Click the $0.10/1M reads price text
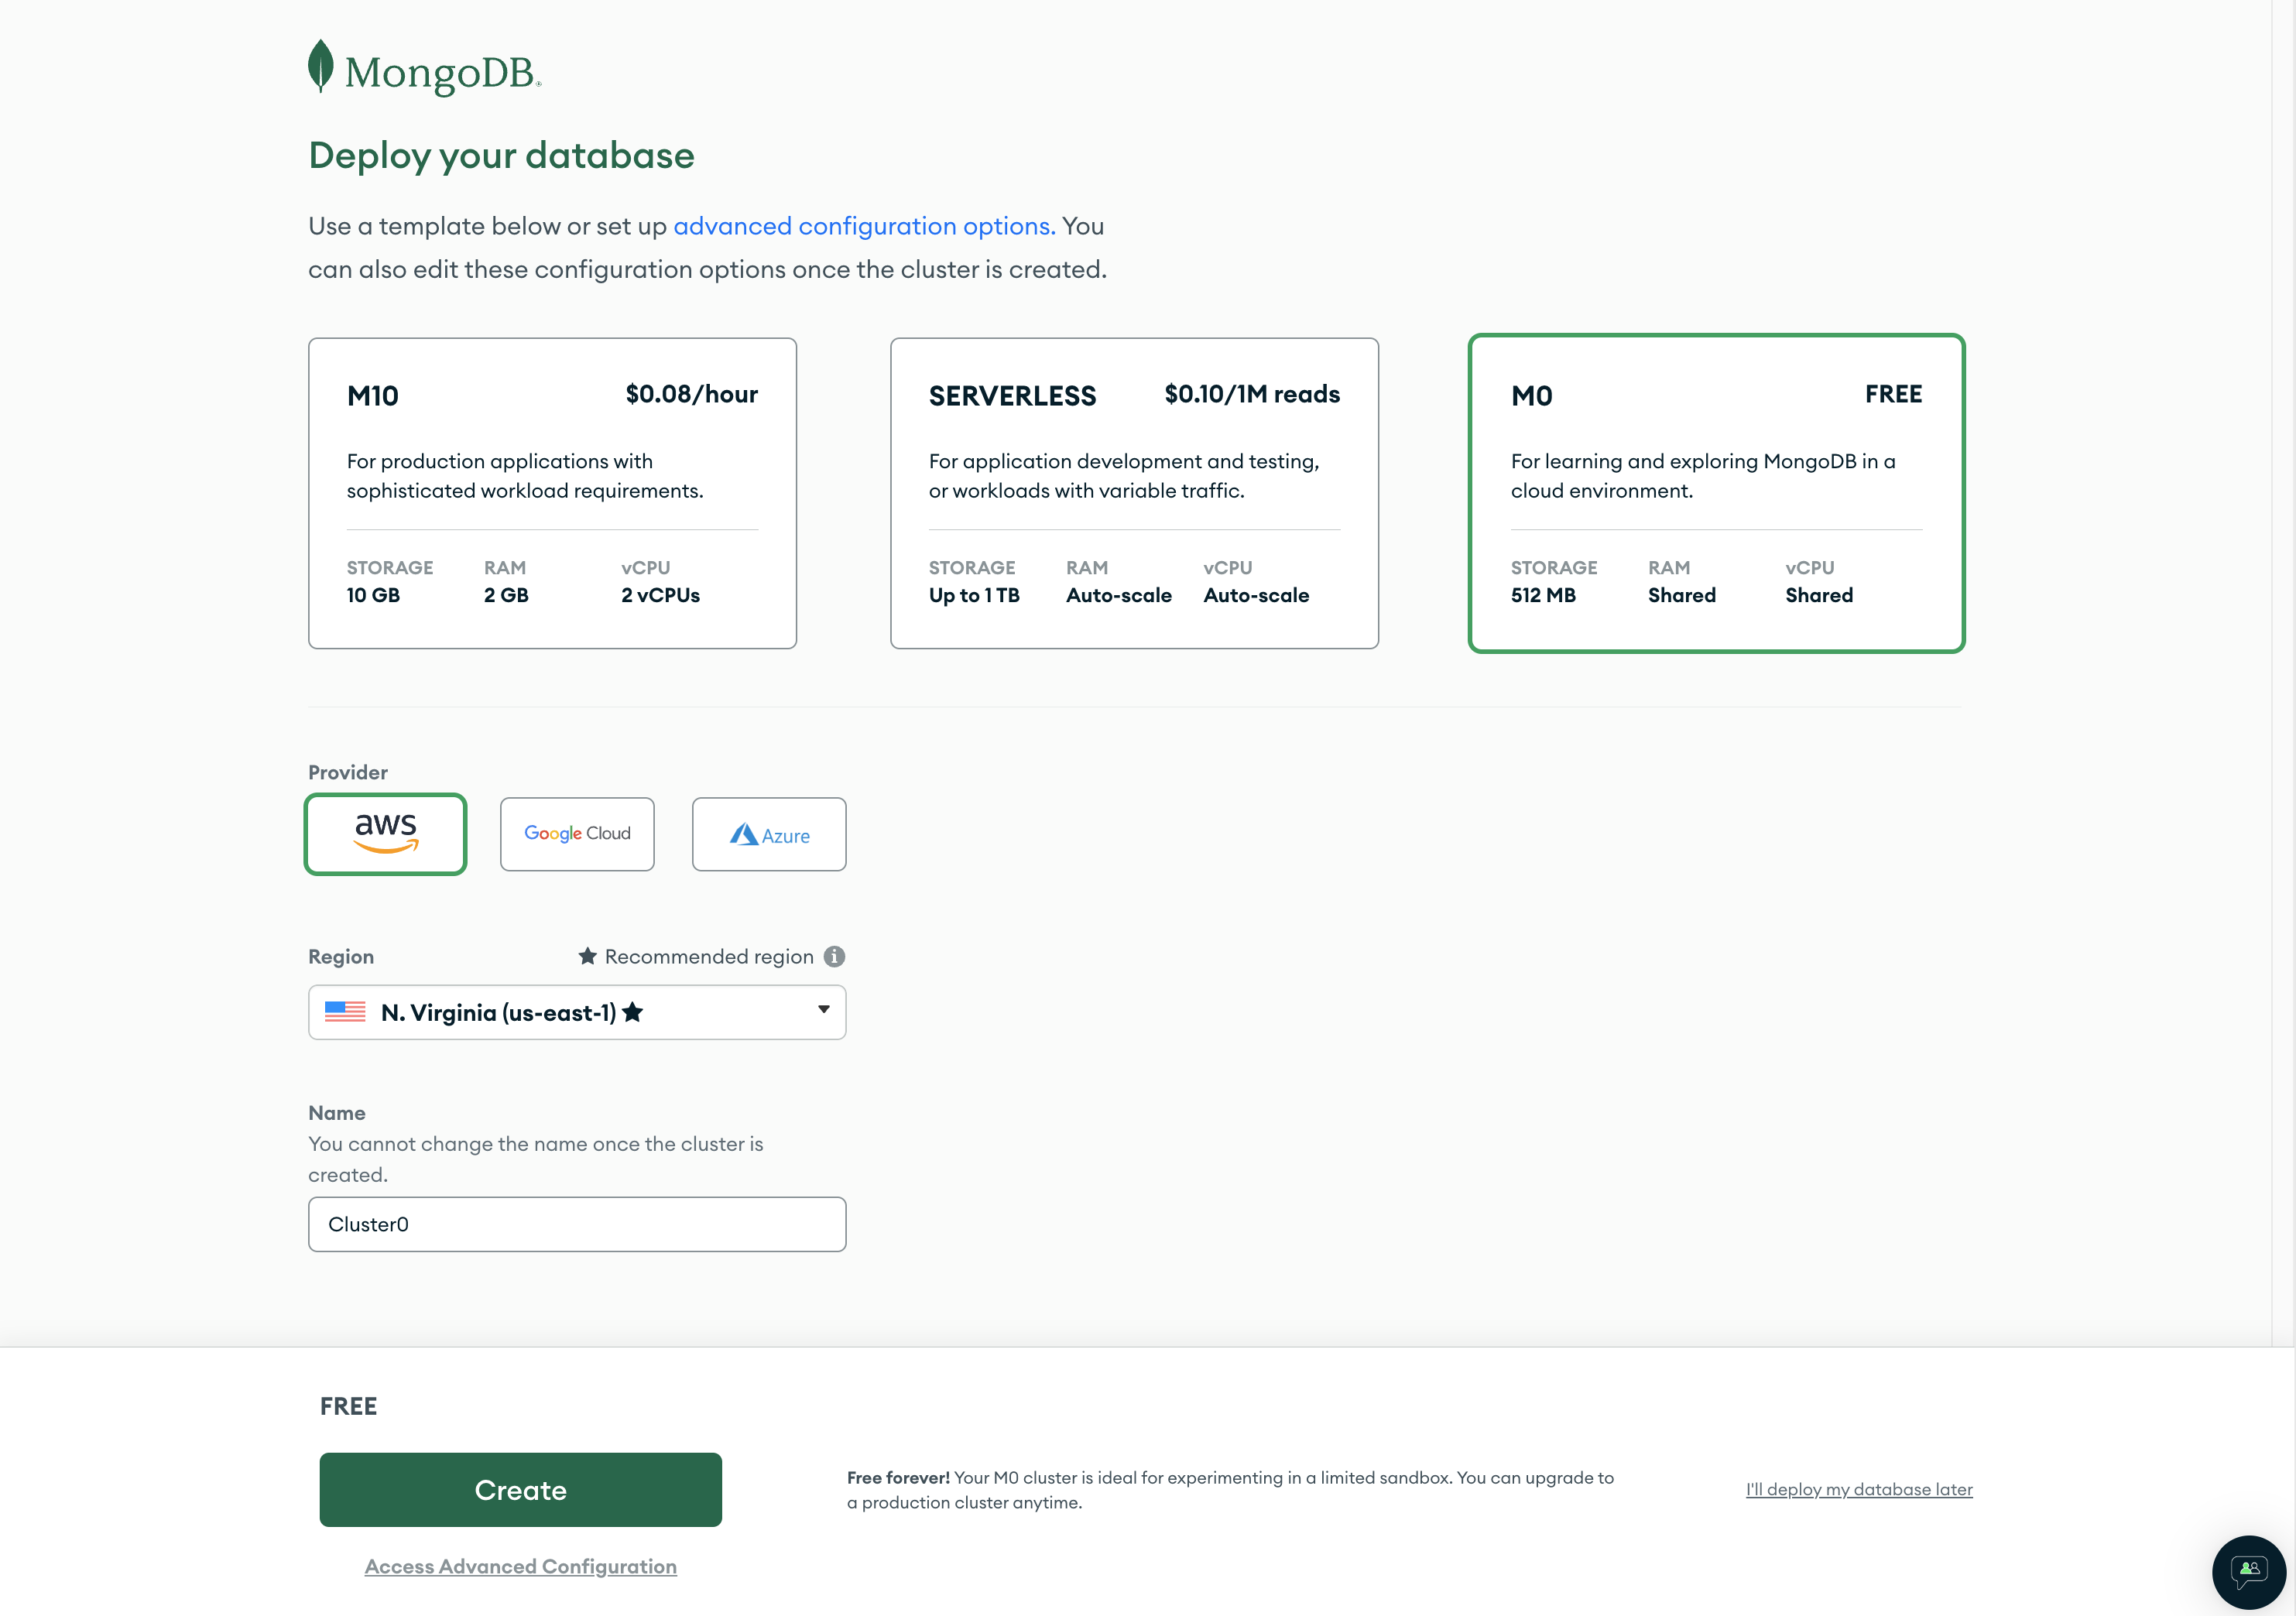The height and width of the screenshot is (1616, 2296). tap(1252, 394)
